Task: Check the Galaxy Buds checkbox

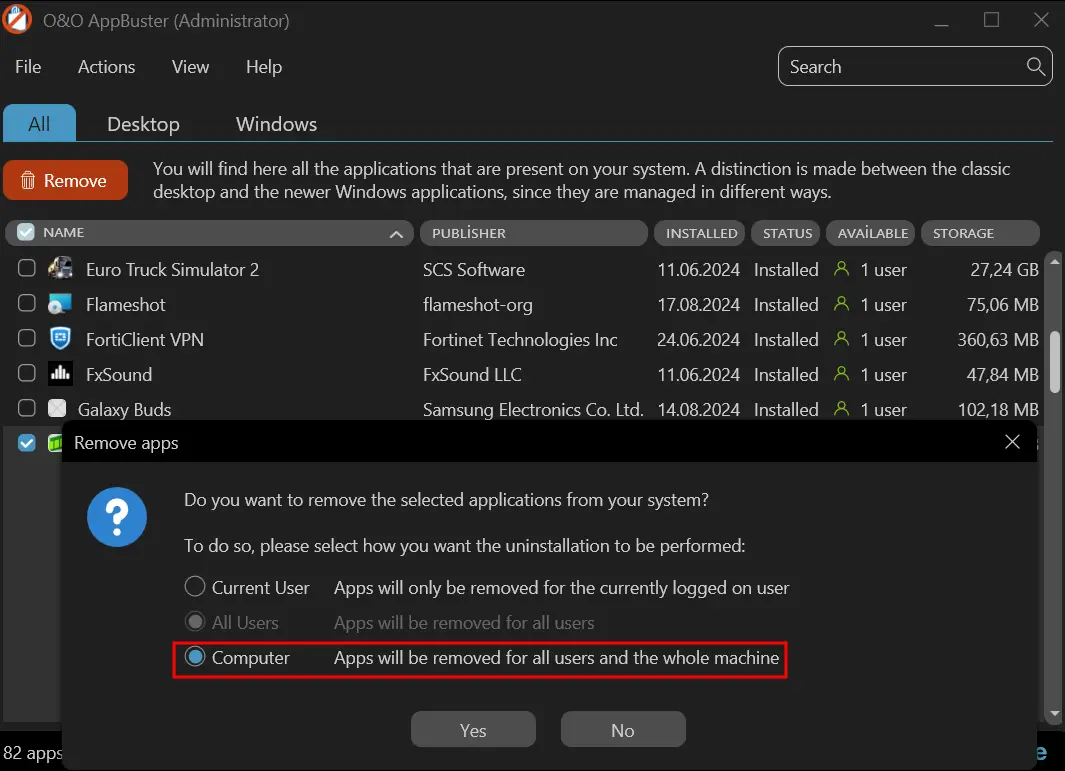Action: coord(26,408)
